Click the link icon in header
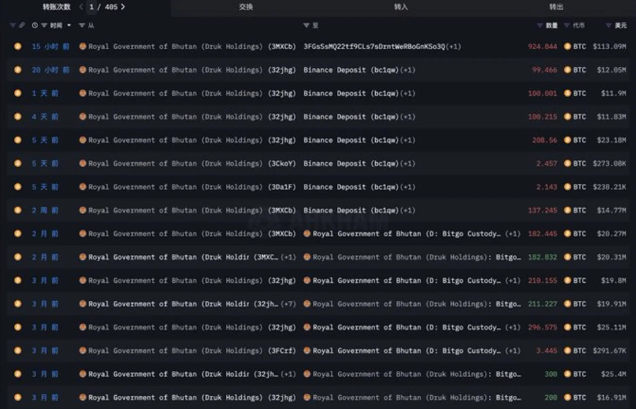Image resolution: width=636 pixels, height=409 pixels. (22, 25)
